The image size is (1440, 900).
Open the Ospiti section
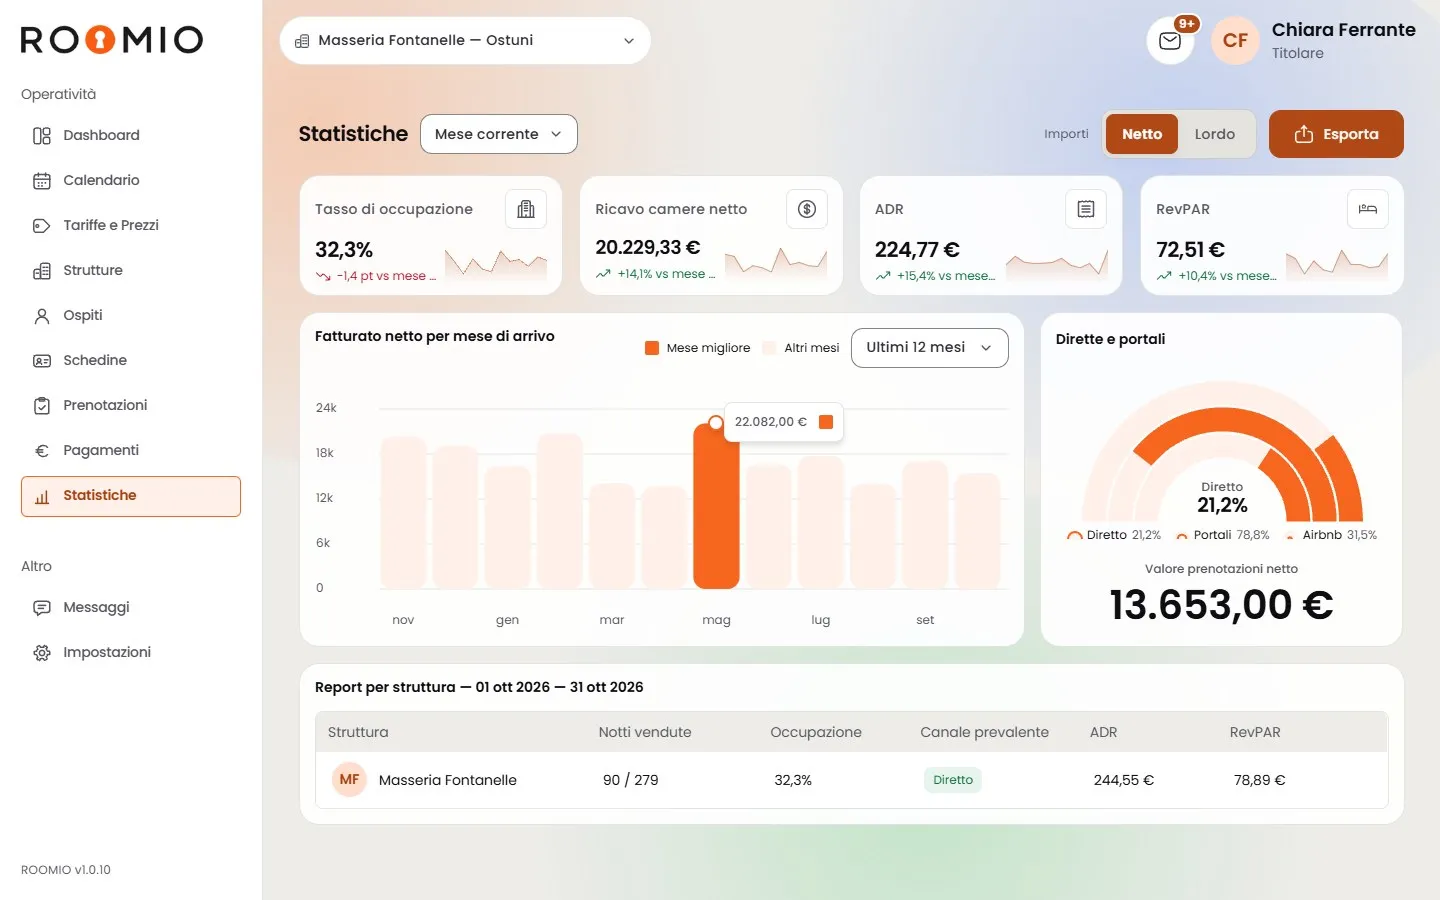131,316
